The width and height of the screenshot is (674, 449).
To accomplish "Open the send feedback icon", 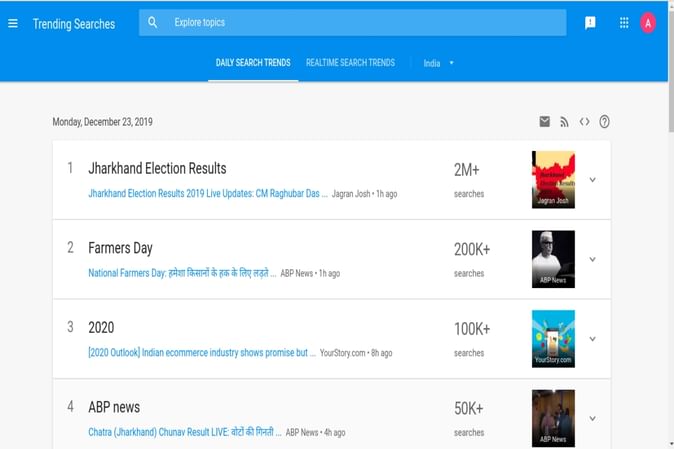I will (590, 23).
